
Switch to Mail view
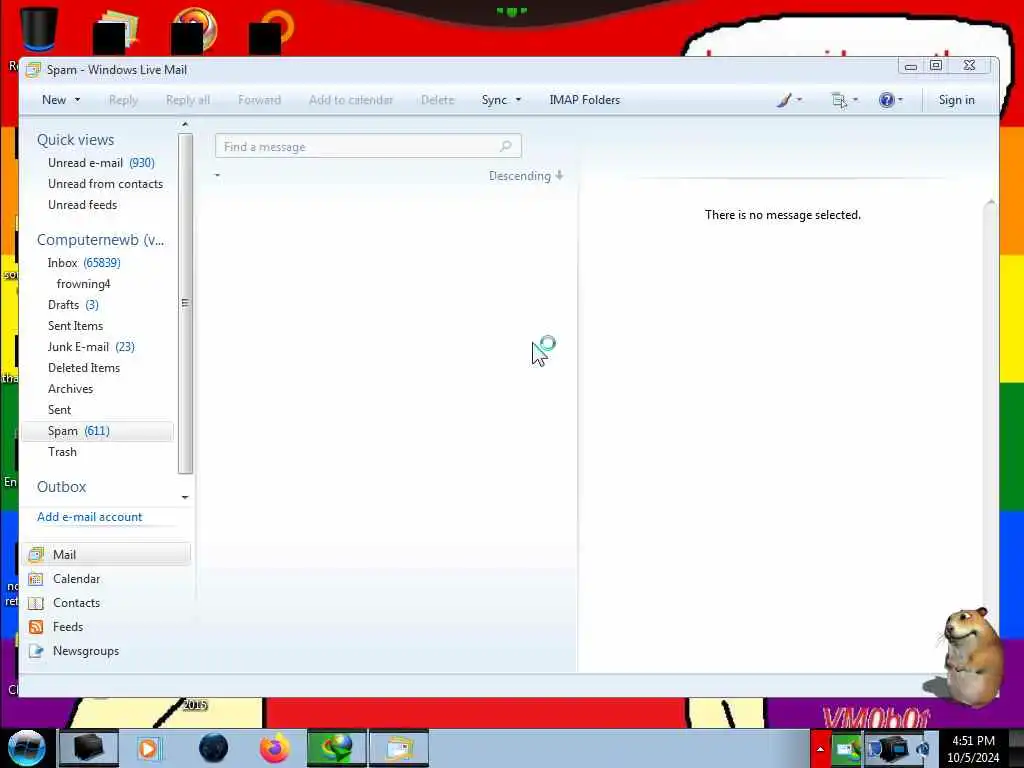click(107, 554)
